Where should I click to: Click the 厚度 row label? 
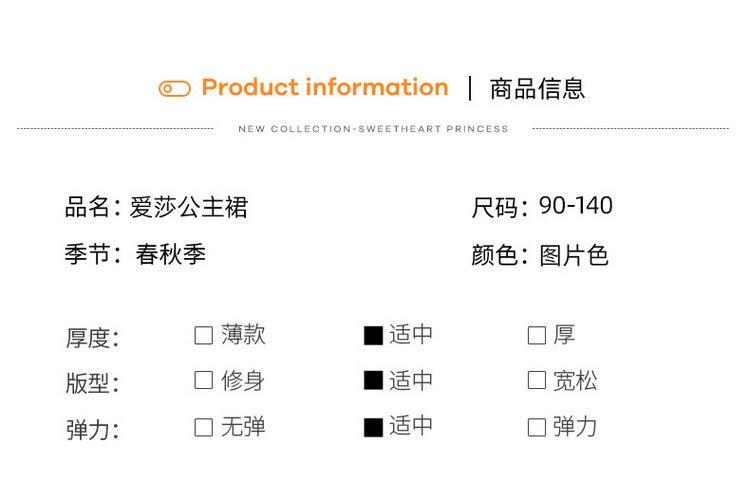92,338
